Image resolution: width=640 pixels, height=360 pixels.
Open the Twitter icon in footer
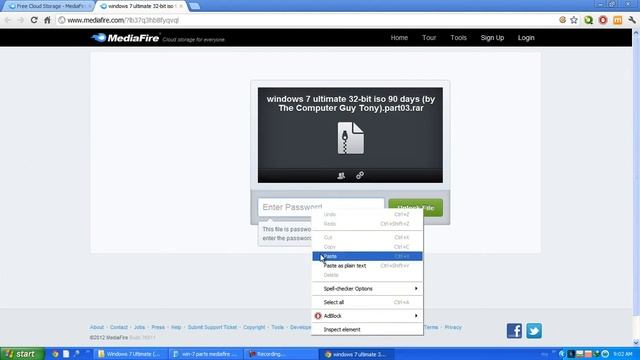(x=534, y=331)
